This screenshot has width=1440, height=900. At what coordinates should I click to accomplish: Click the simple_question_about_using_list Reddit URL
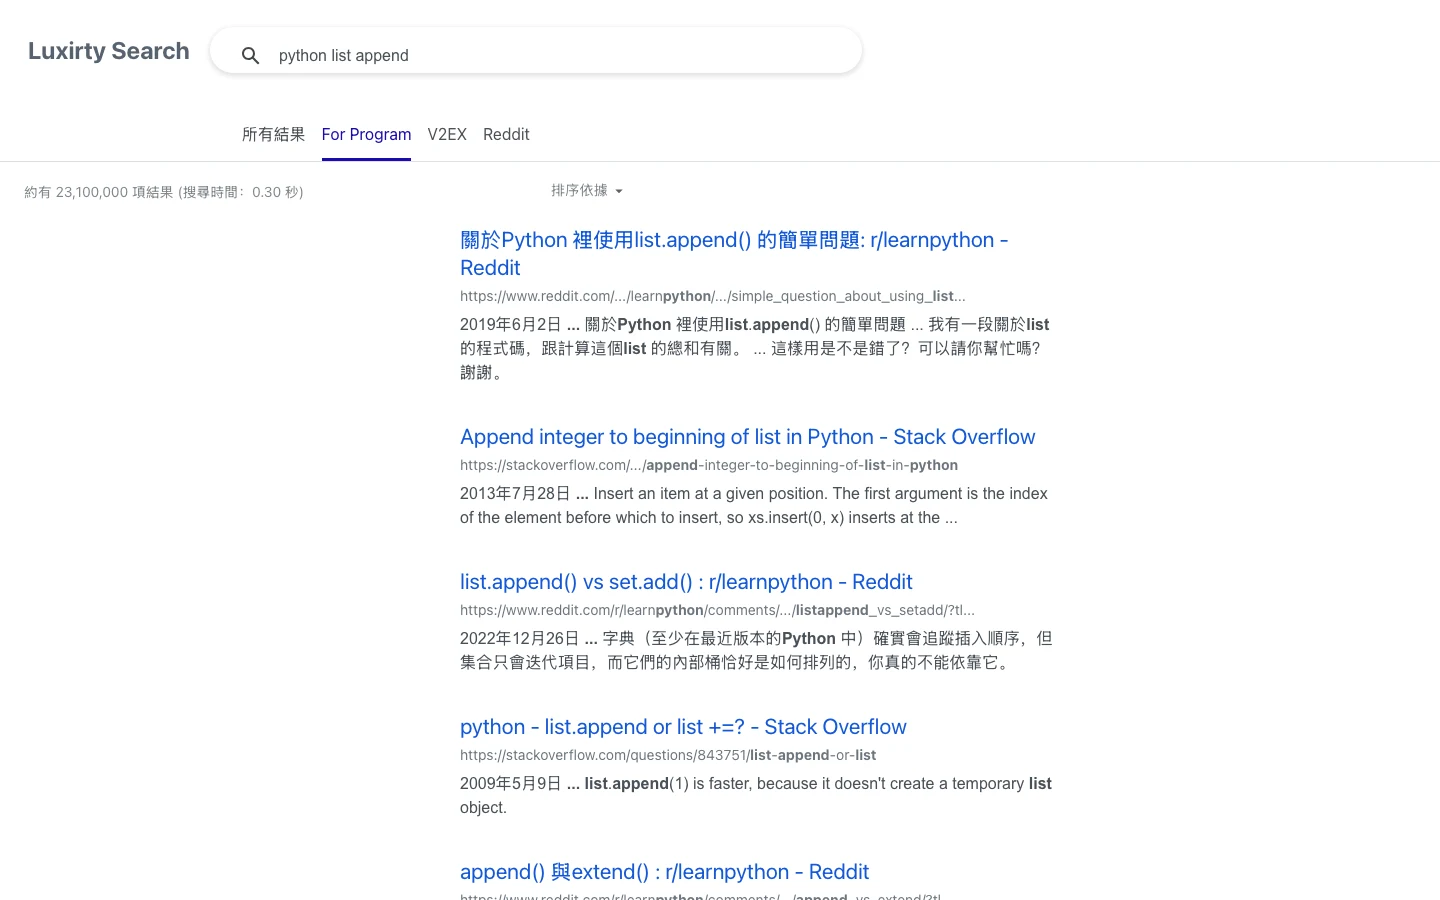point(713,296)
